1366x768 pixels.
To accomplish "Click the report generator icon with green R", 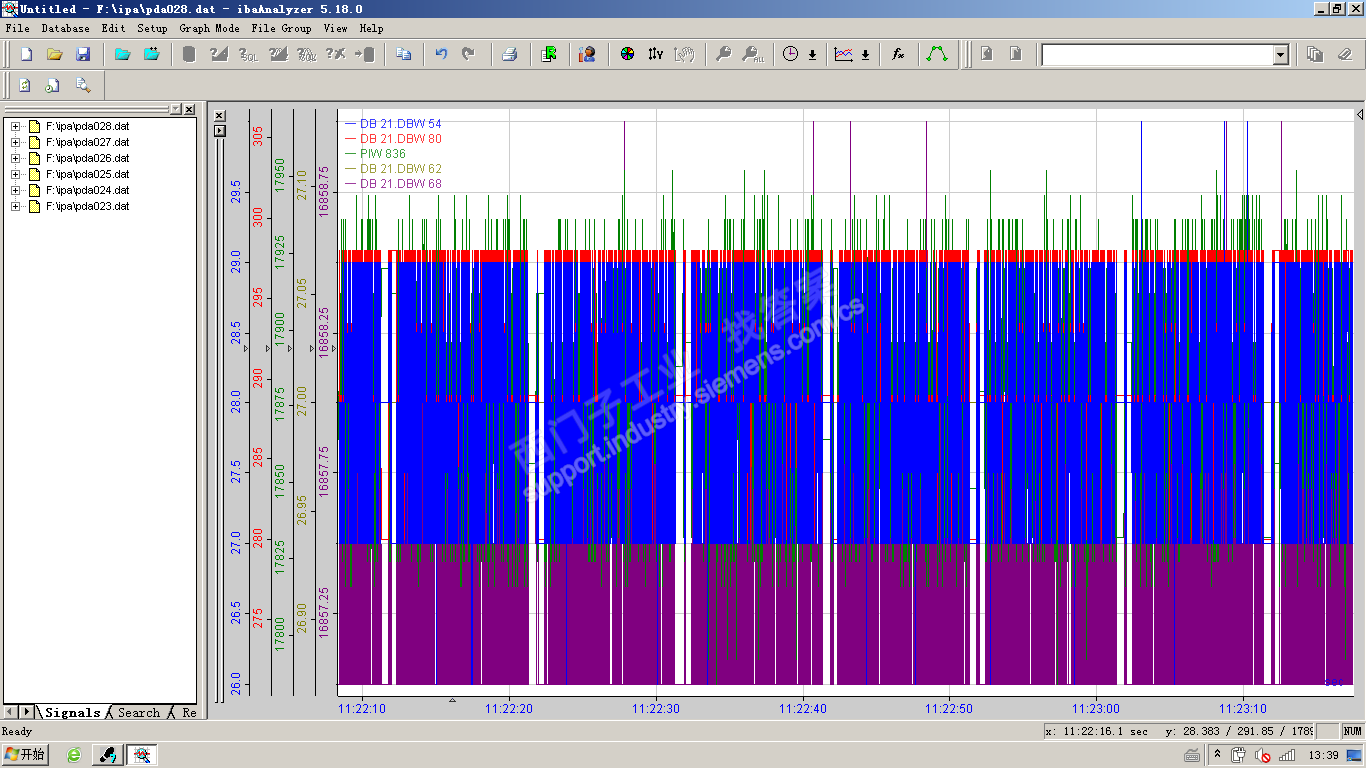I will pos(549,54).
